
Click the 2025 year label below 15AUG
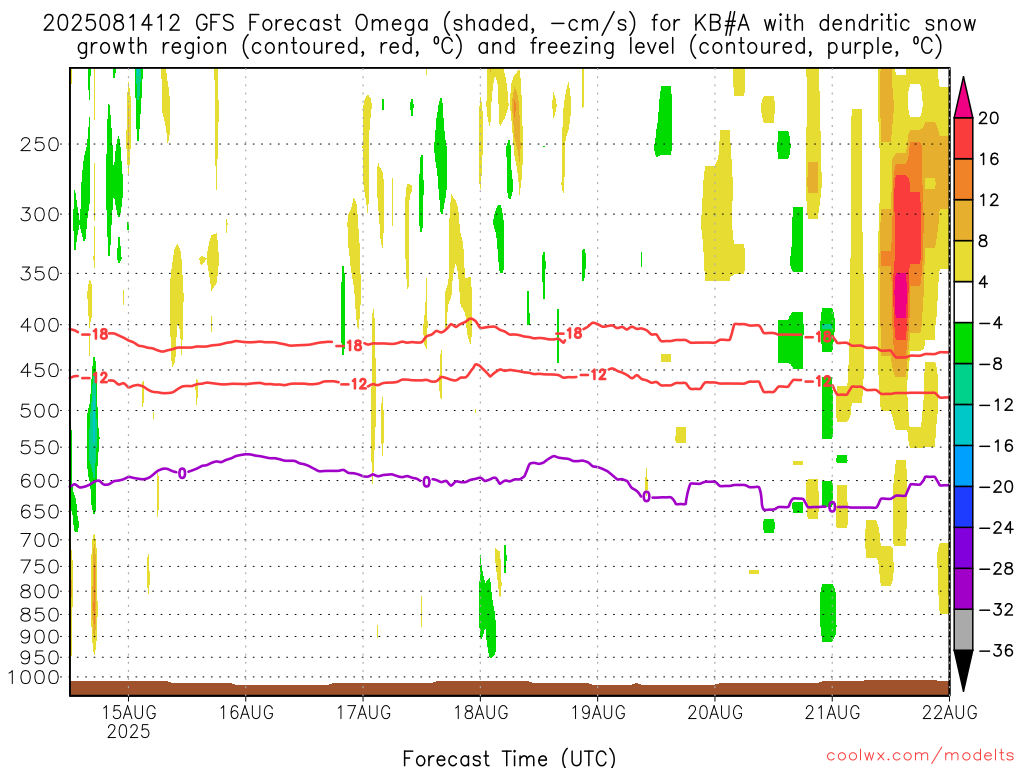[129, 731]
